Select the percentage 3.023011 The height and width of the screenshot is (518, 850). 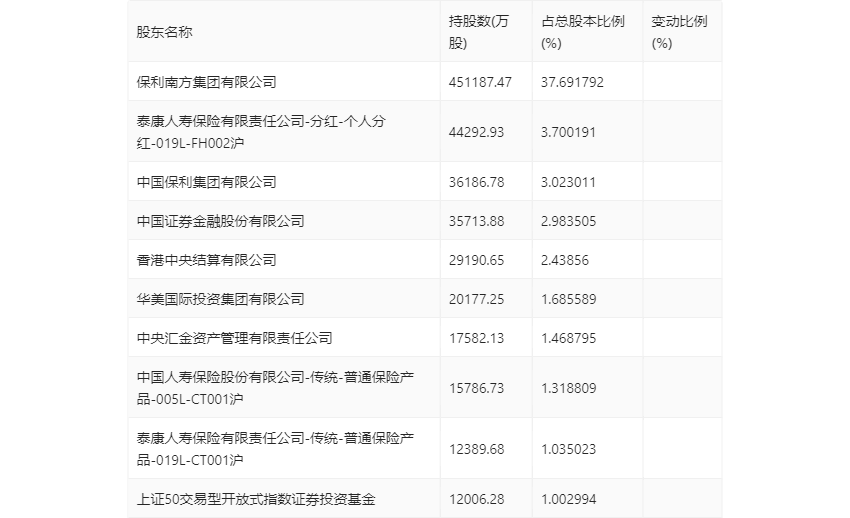coord(569,182)
